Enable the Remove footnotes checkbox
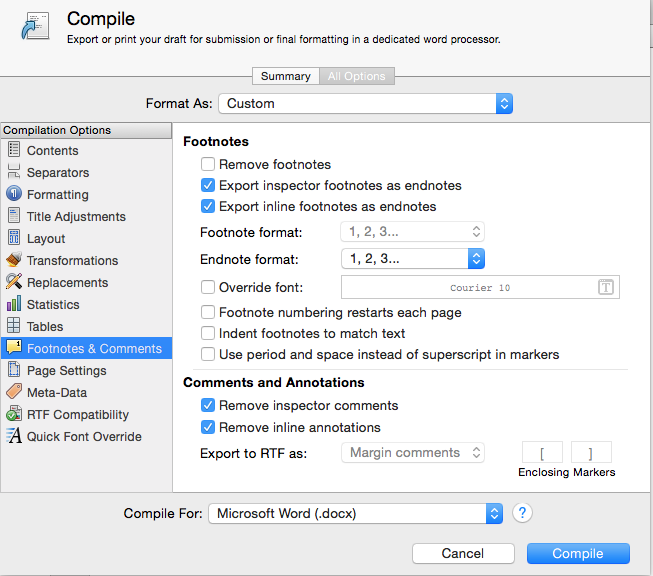Screen dimensions: 653x576 tap(208, 164)
